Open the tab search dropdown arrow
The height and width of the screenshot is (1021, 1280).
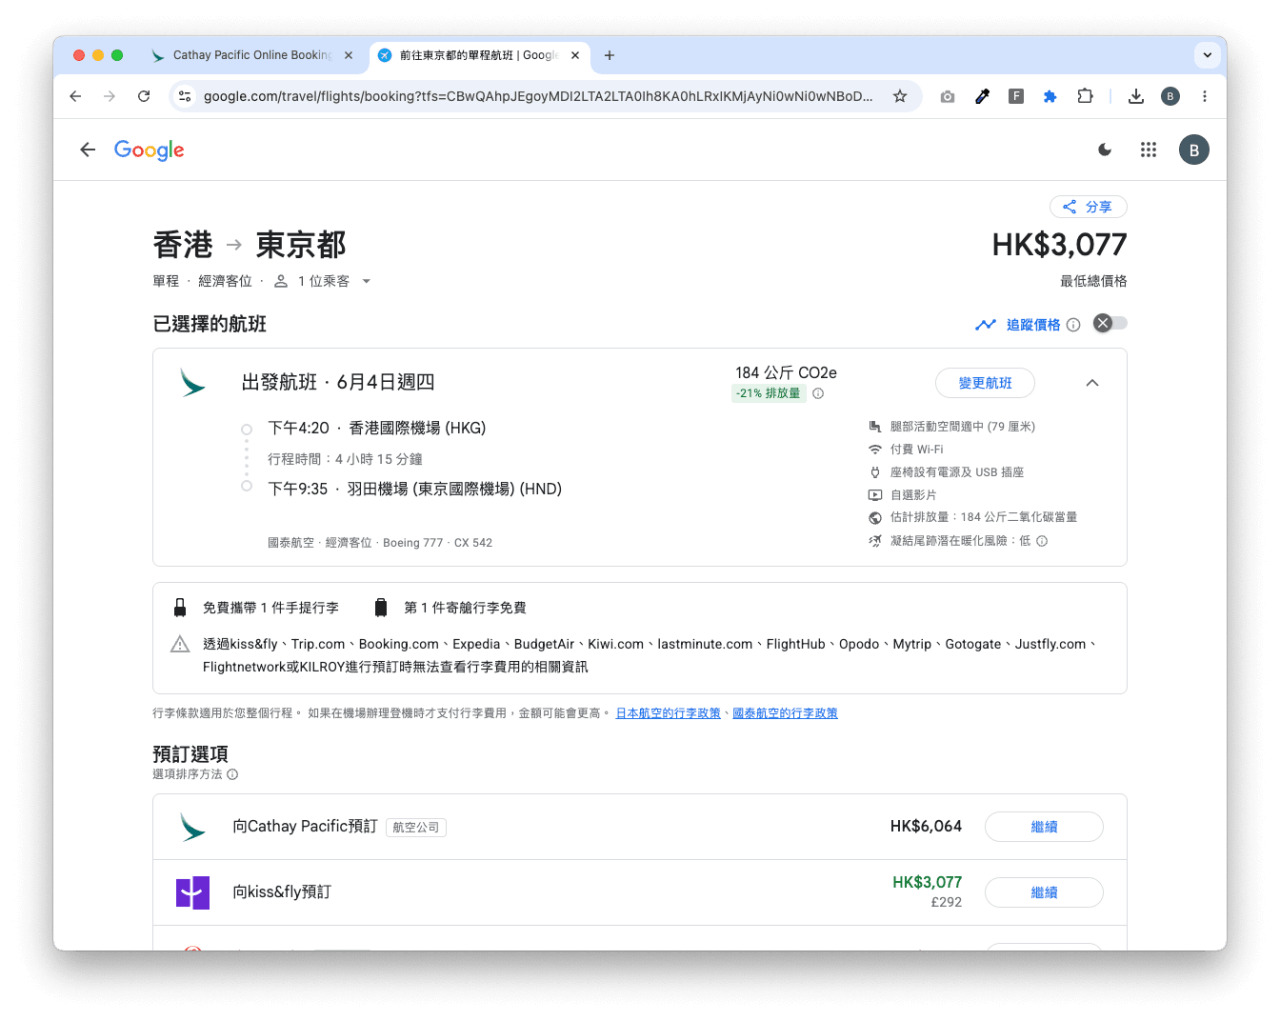1207,55
